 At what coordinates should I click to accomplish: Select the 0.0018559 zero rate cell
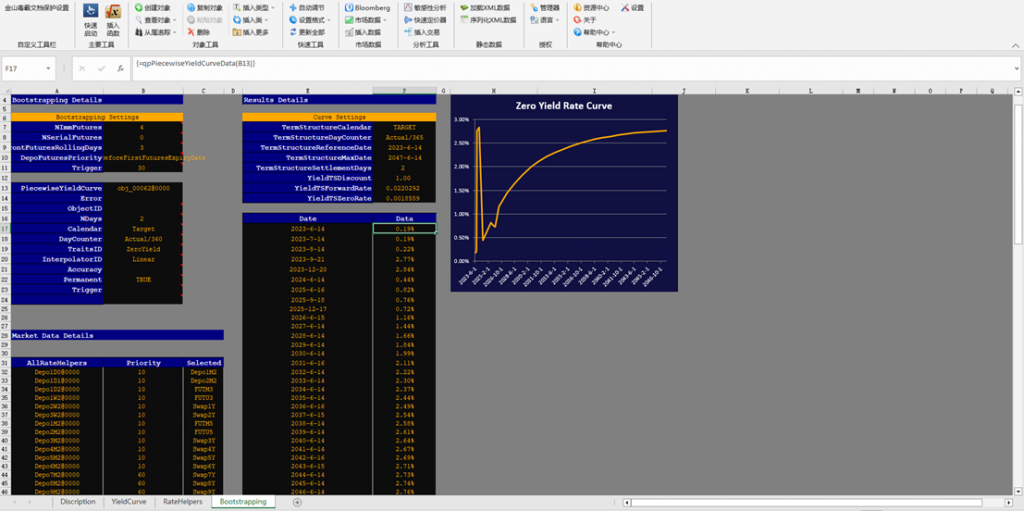[404, 197]
